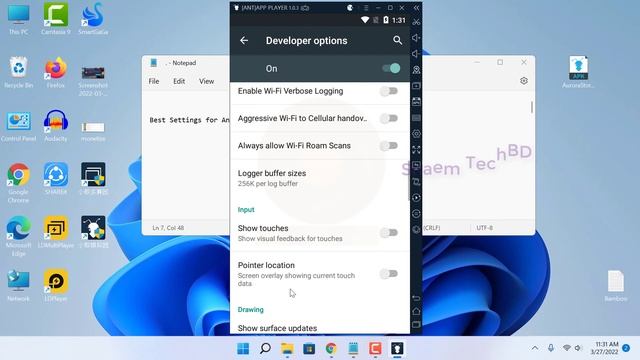Show hidden system tray icons
This screenshot has height=360, width=640.
pyautogui.click(x=535, y=348)
